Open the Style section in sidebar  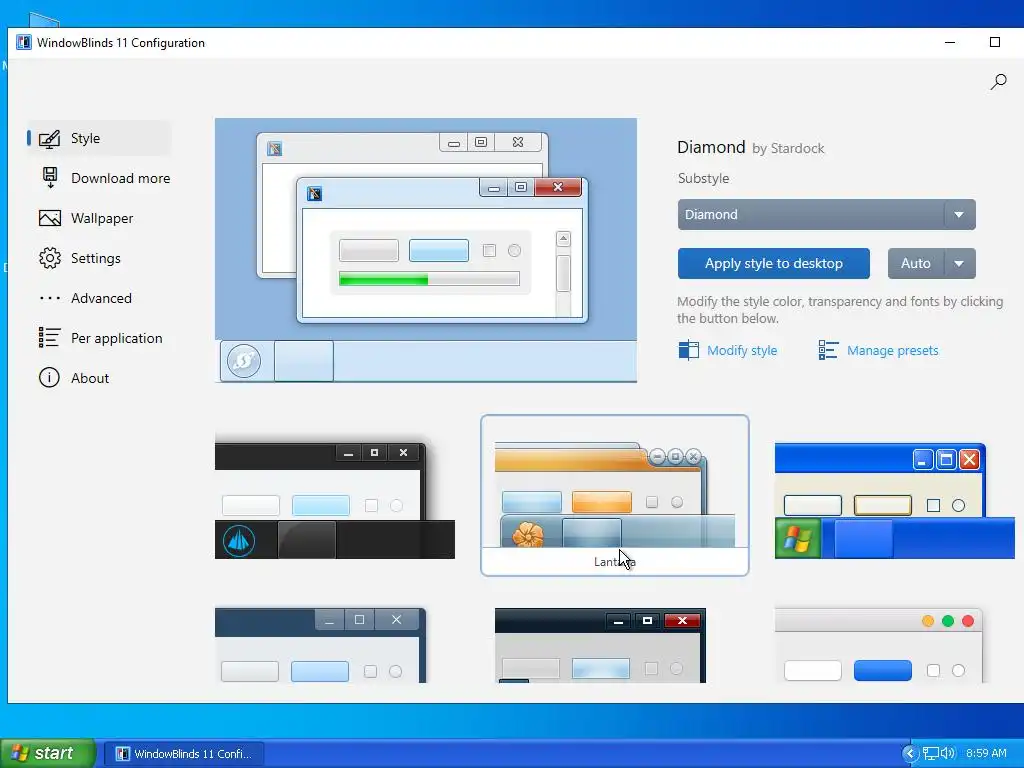(x=99, y=138)
